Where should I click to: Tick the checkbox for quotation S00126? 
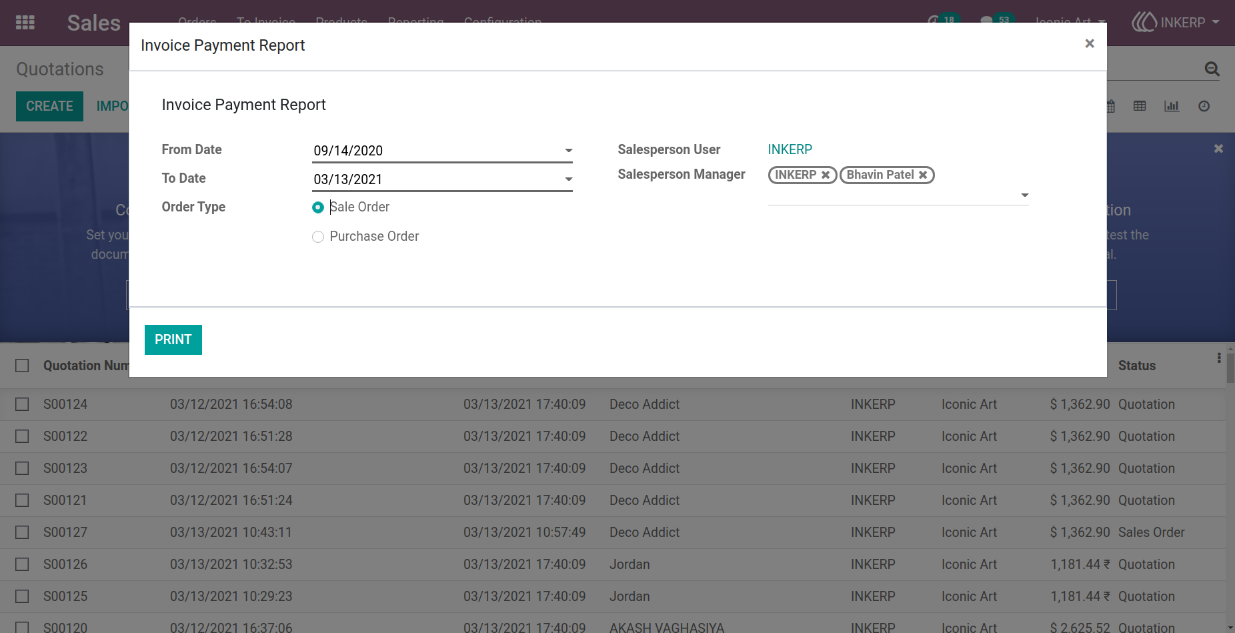[x=22, y=565]
